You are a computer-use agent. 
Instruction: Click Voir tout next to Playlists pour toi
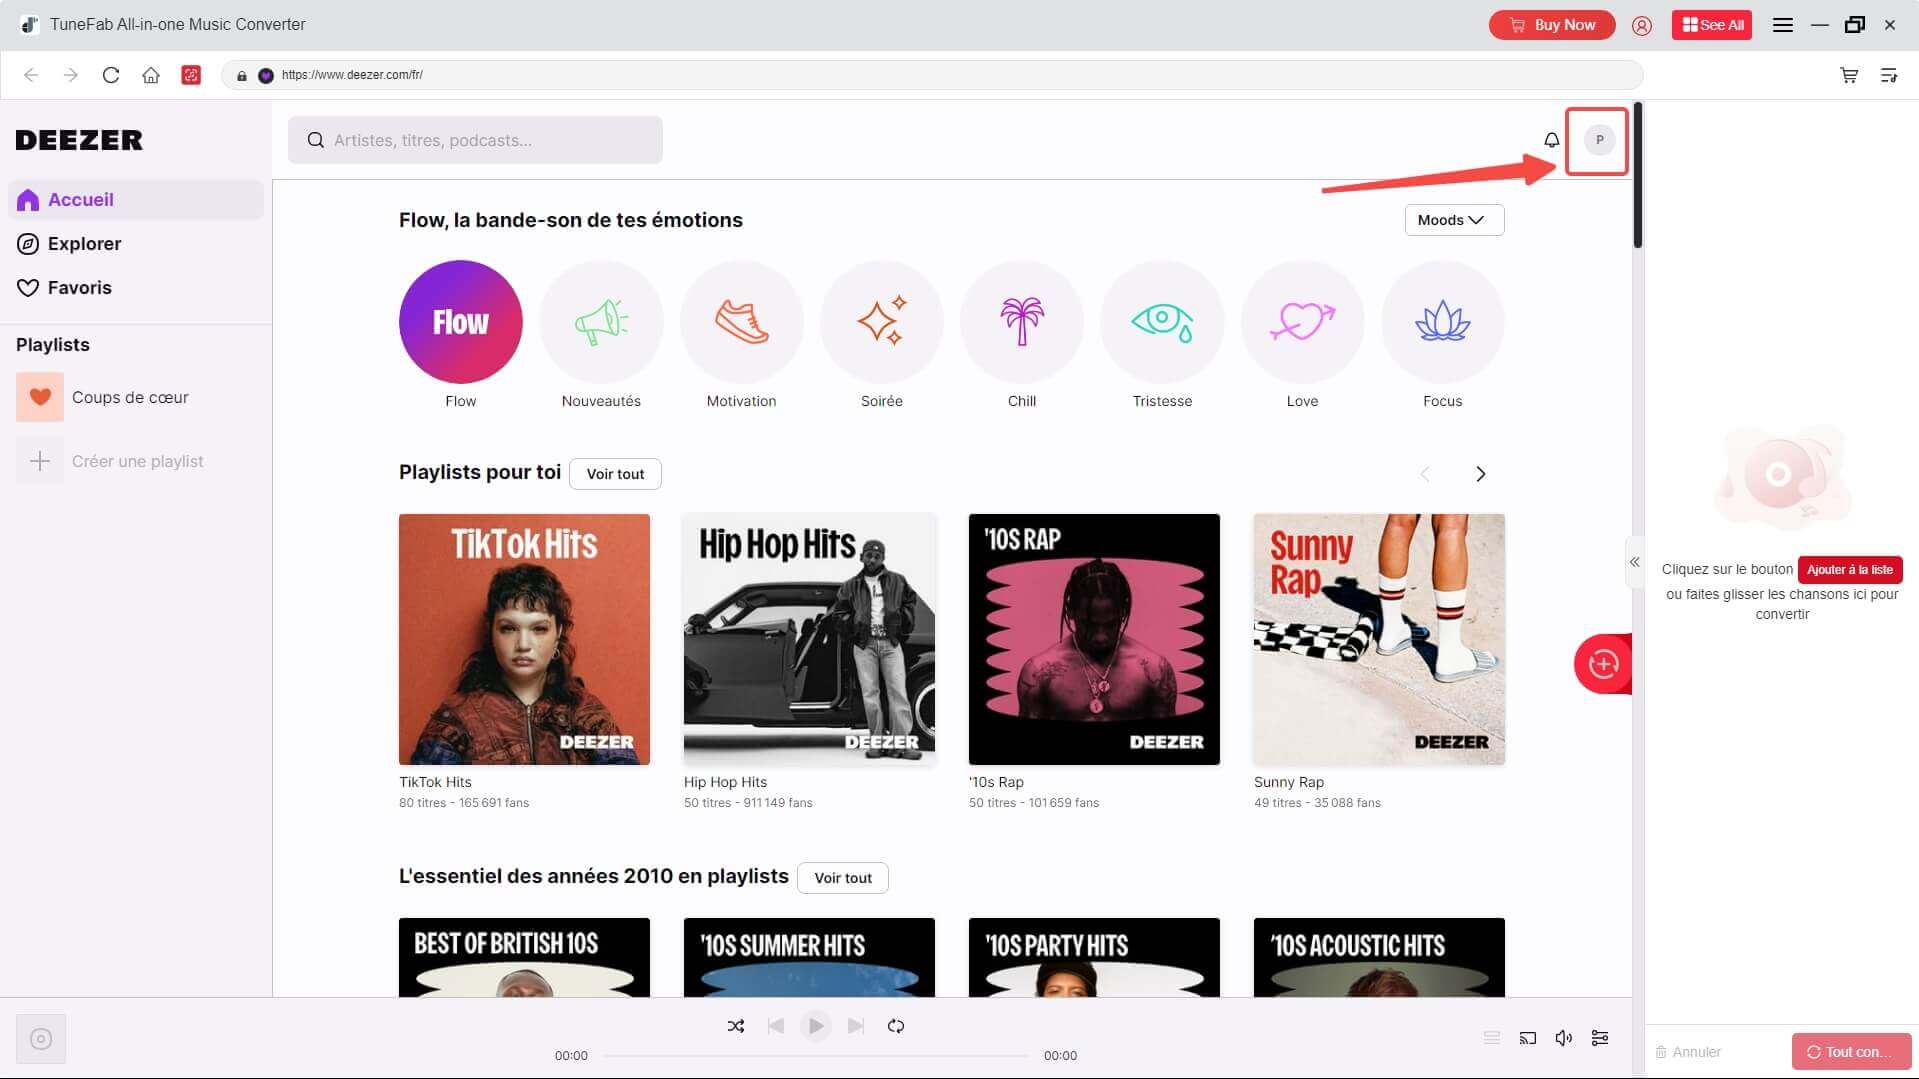point(615,474)
